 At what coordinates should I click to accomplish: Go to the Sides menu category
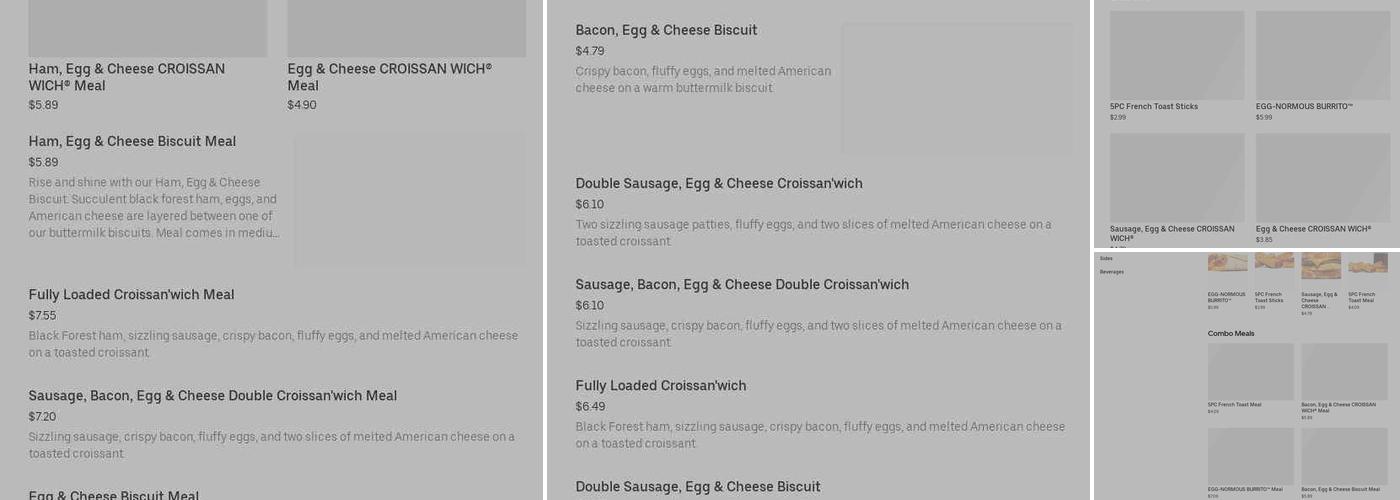1106,258
